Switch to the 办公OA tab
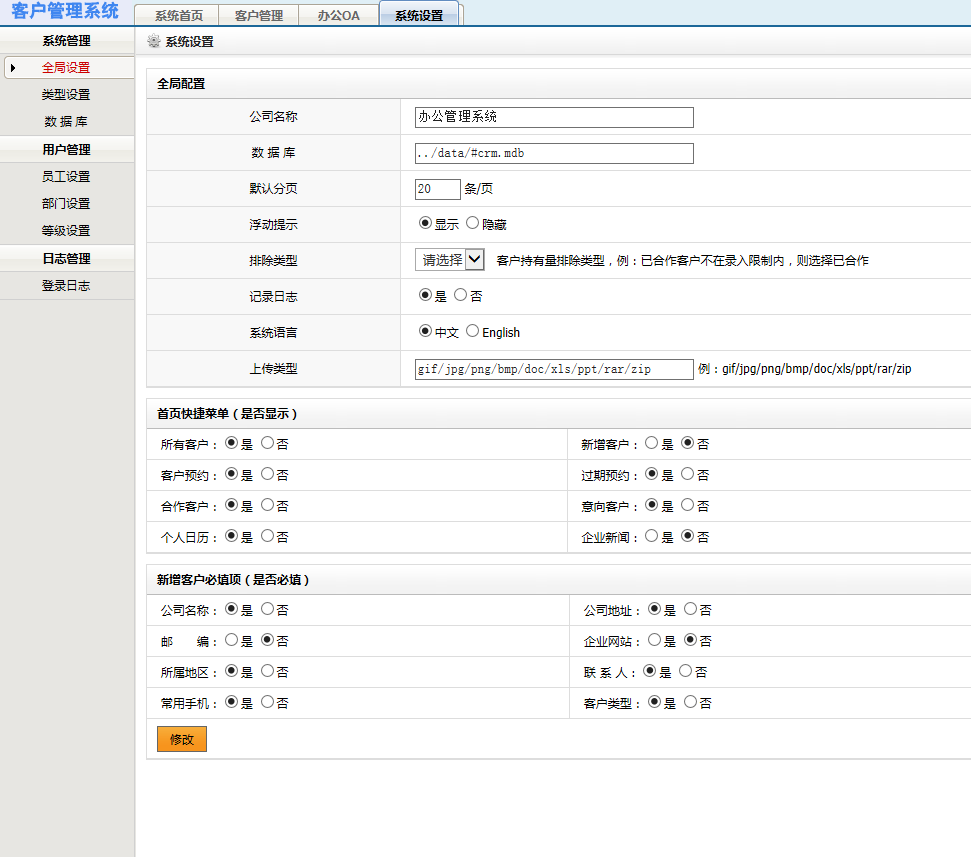This screenshot has height=857, width=971. (339, 15)
